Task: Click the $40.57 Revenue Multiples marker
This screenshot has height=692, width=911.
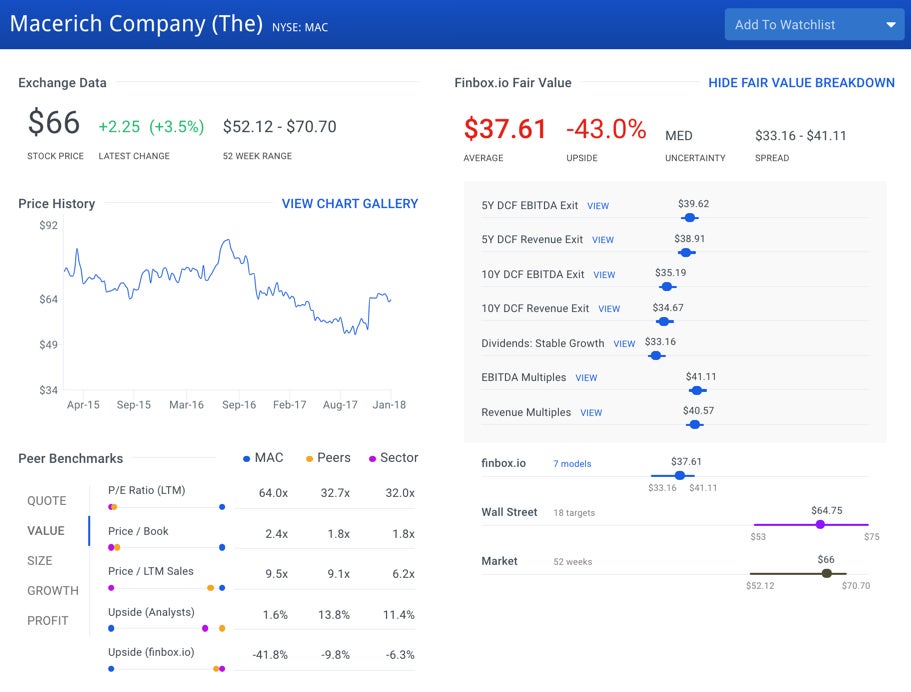Action: pos(694,425)
